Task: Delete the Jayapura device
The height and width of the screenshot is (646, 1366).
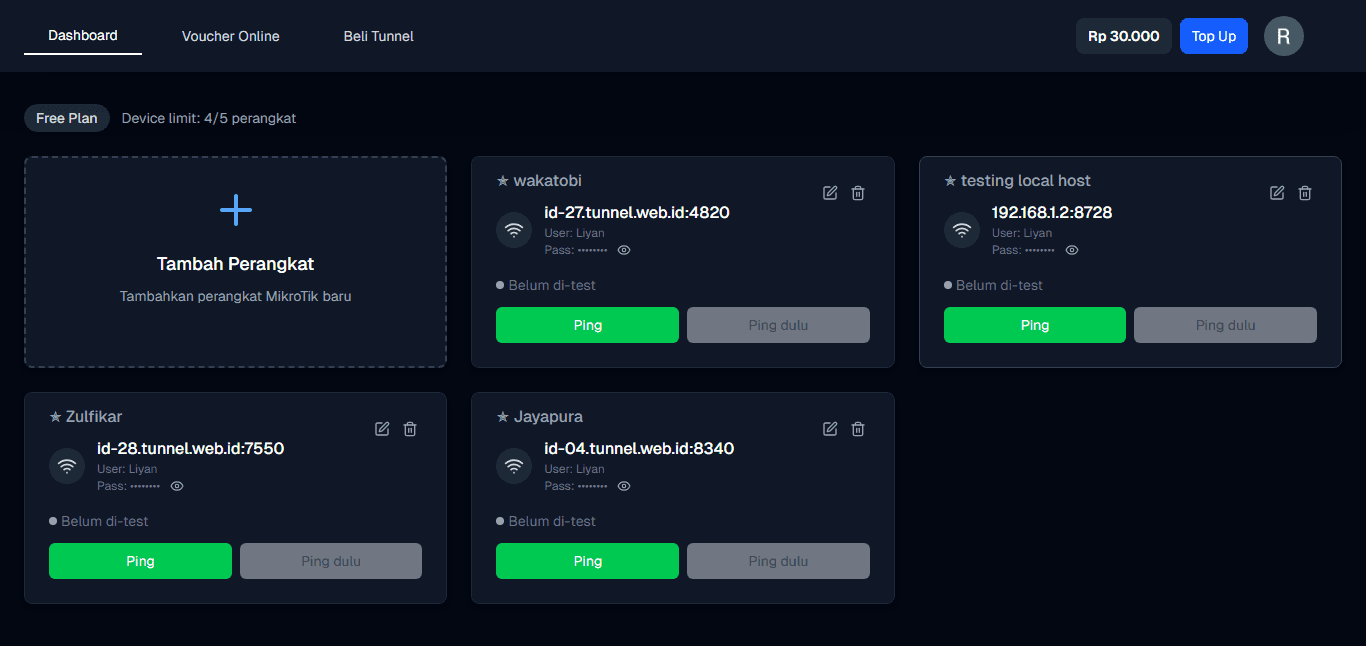Action: click(858, 429)
